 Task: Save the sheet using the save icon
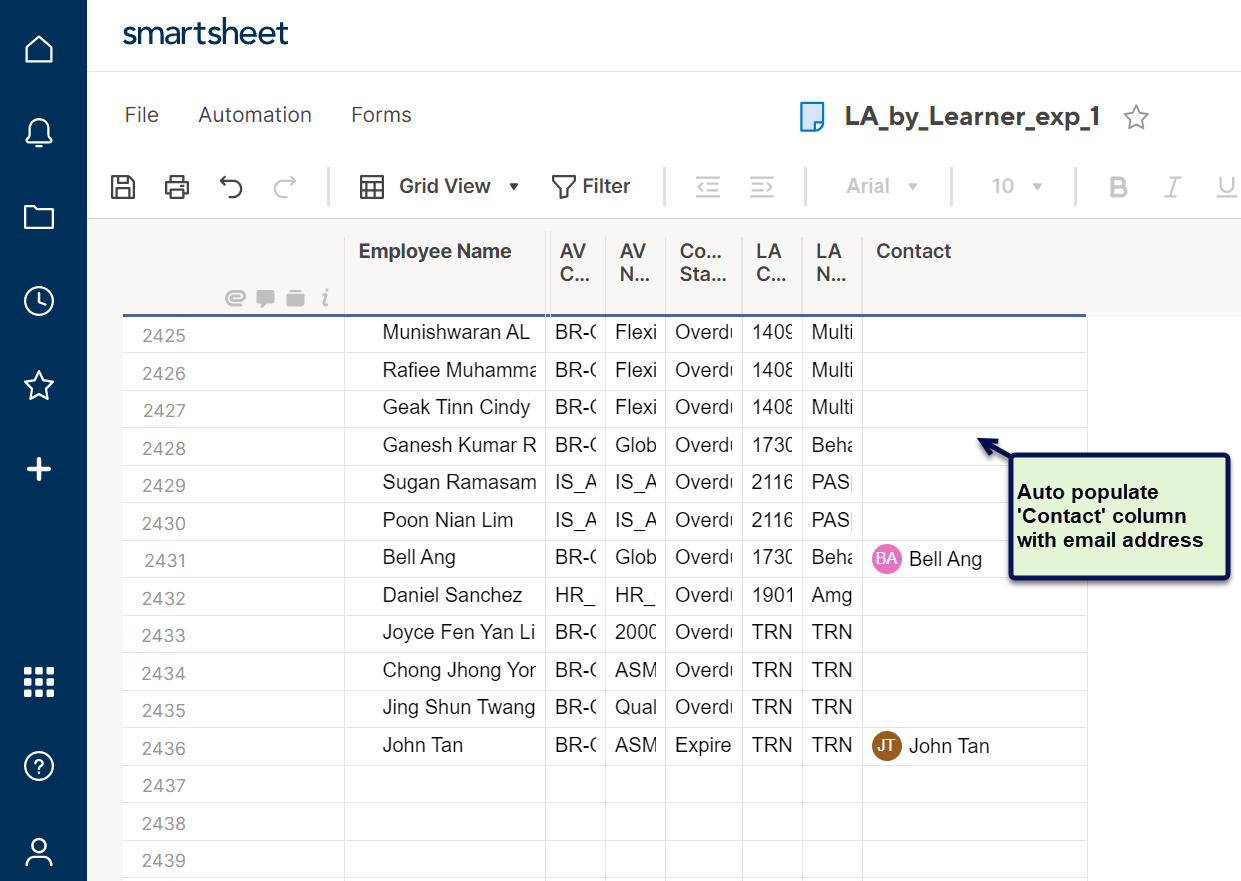point(122,186)
